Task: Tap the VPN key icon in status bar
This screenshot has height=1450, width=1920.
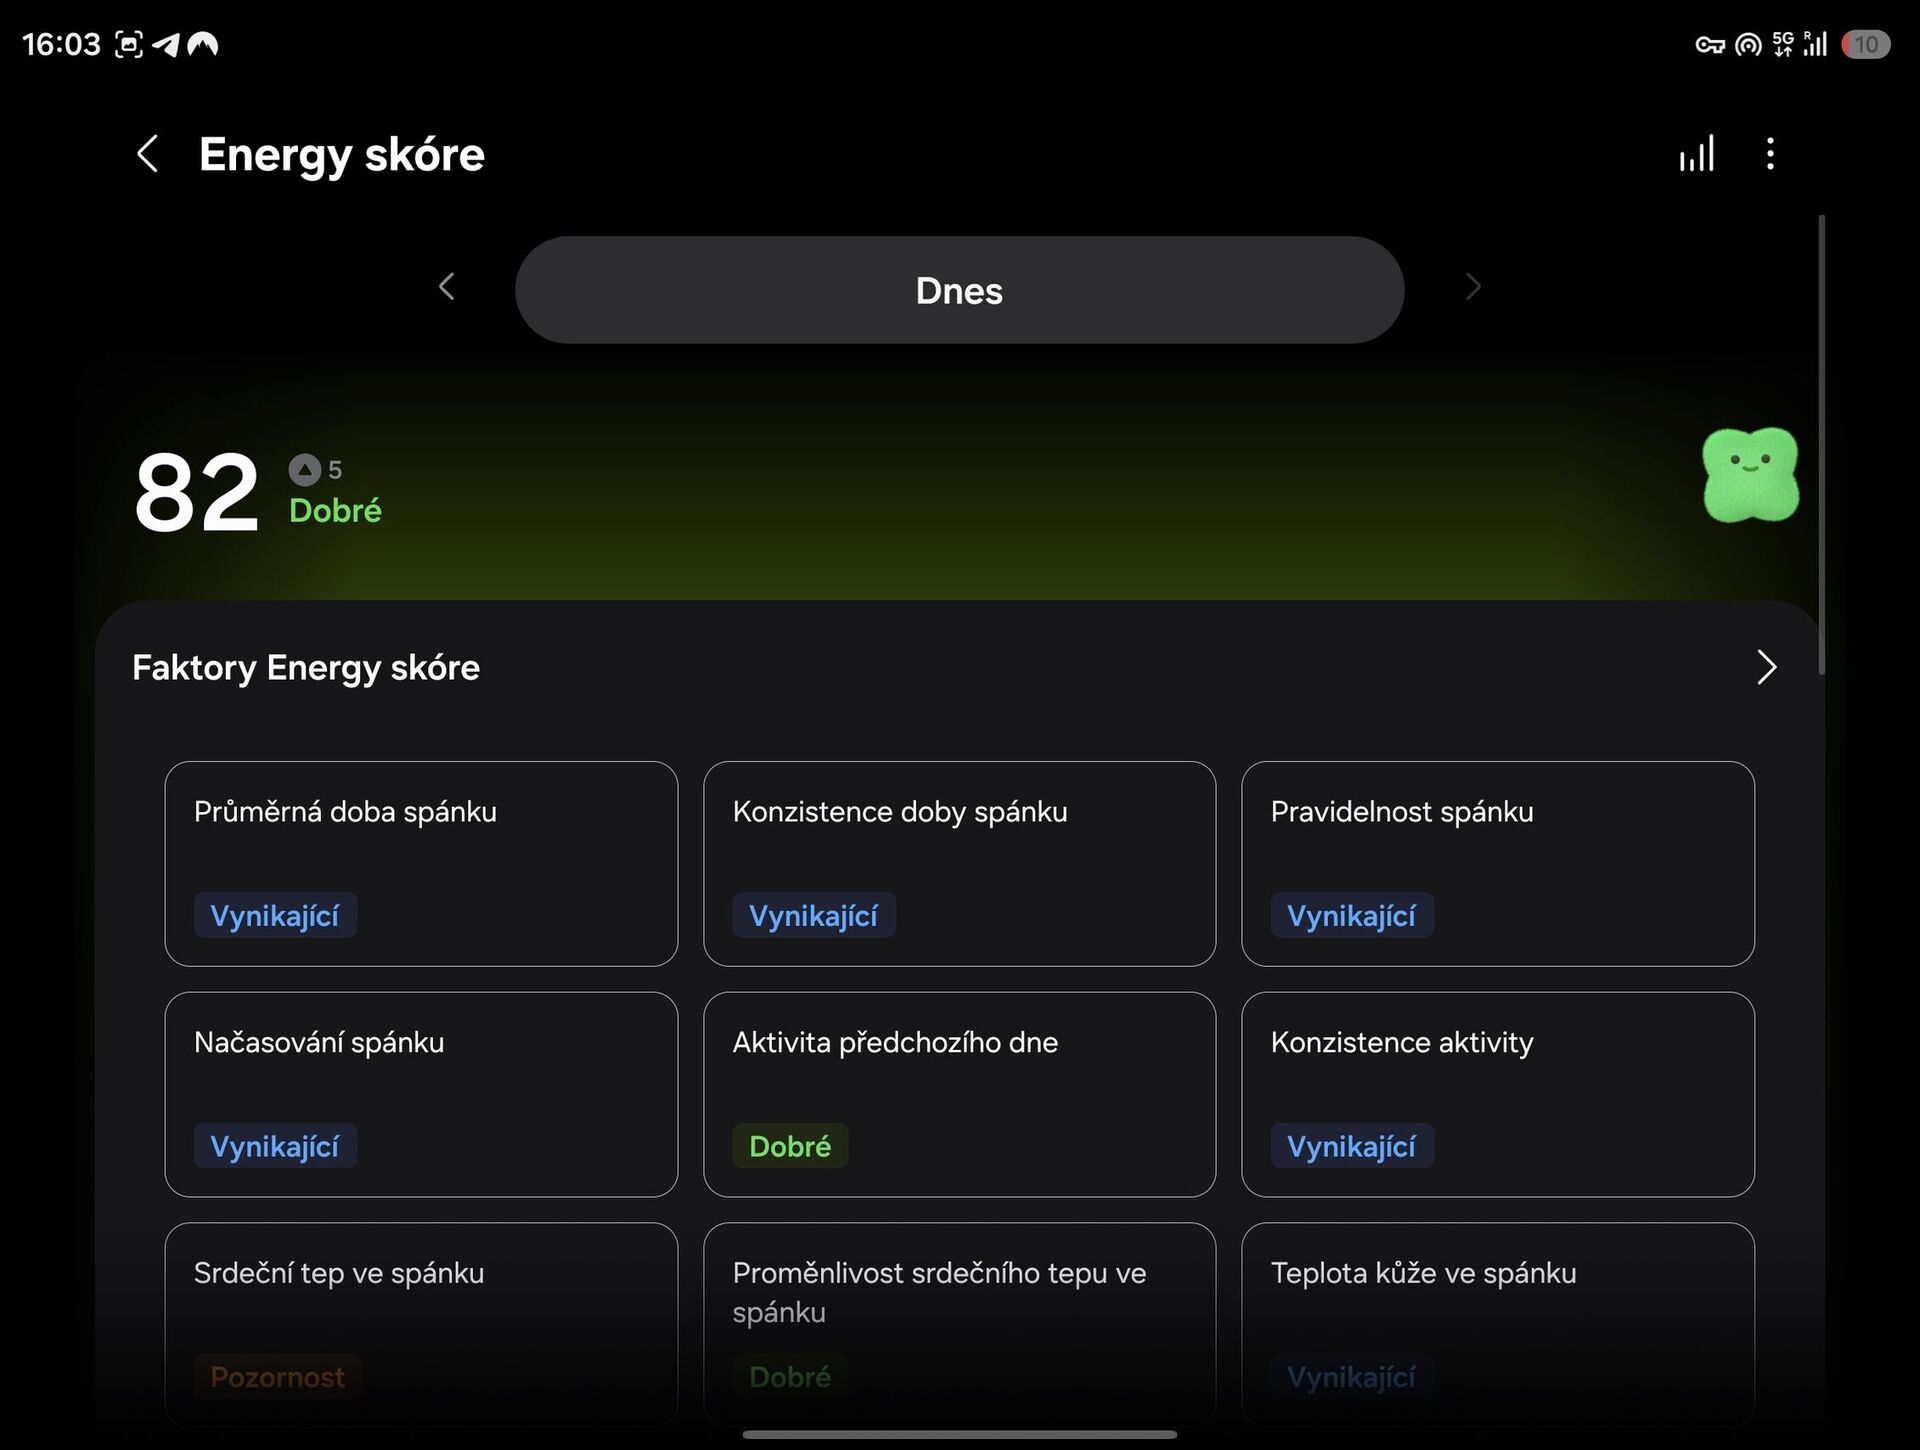Action: pyautogui.click(x=1709, y=45)
